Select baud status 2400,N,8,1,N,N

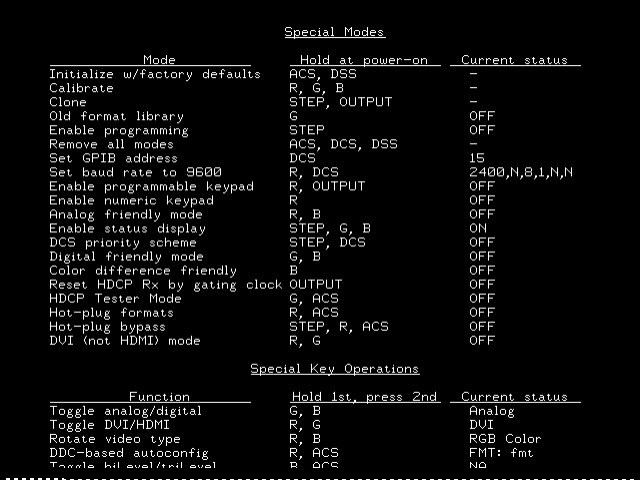click(520, 172)
